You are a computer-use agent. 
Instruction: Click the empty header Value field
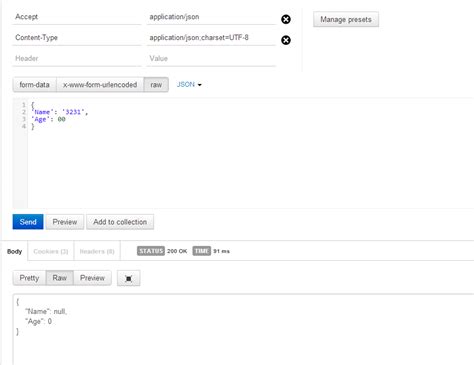[x=211, y=58]
